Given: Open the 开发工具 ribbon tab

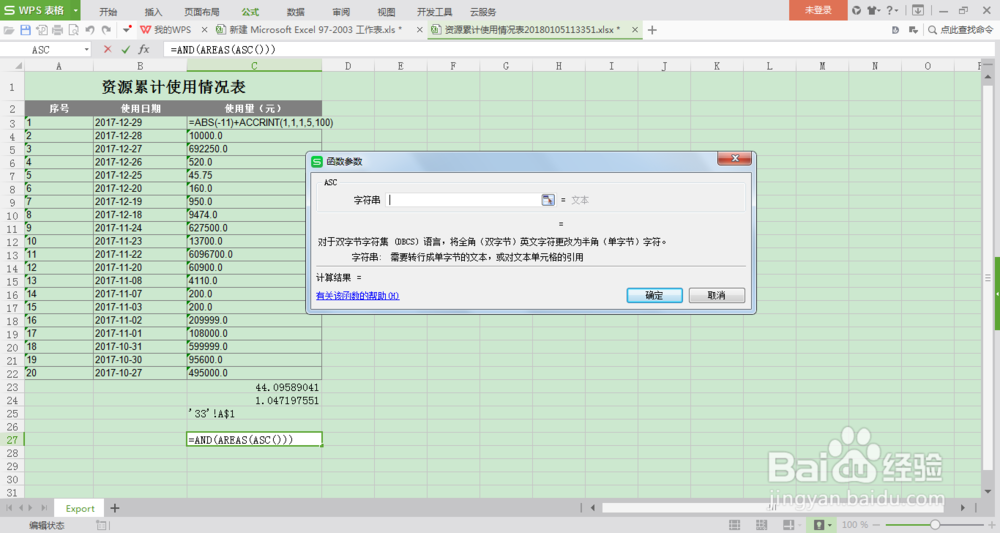Looking at the screenshot, I should (434, 11).
